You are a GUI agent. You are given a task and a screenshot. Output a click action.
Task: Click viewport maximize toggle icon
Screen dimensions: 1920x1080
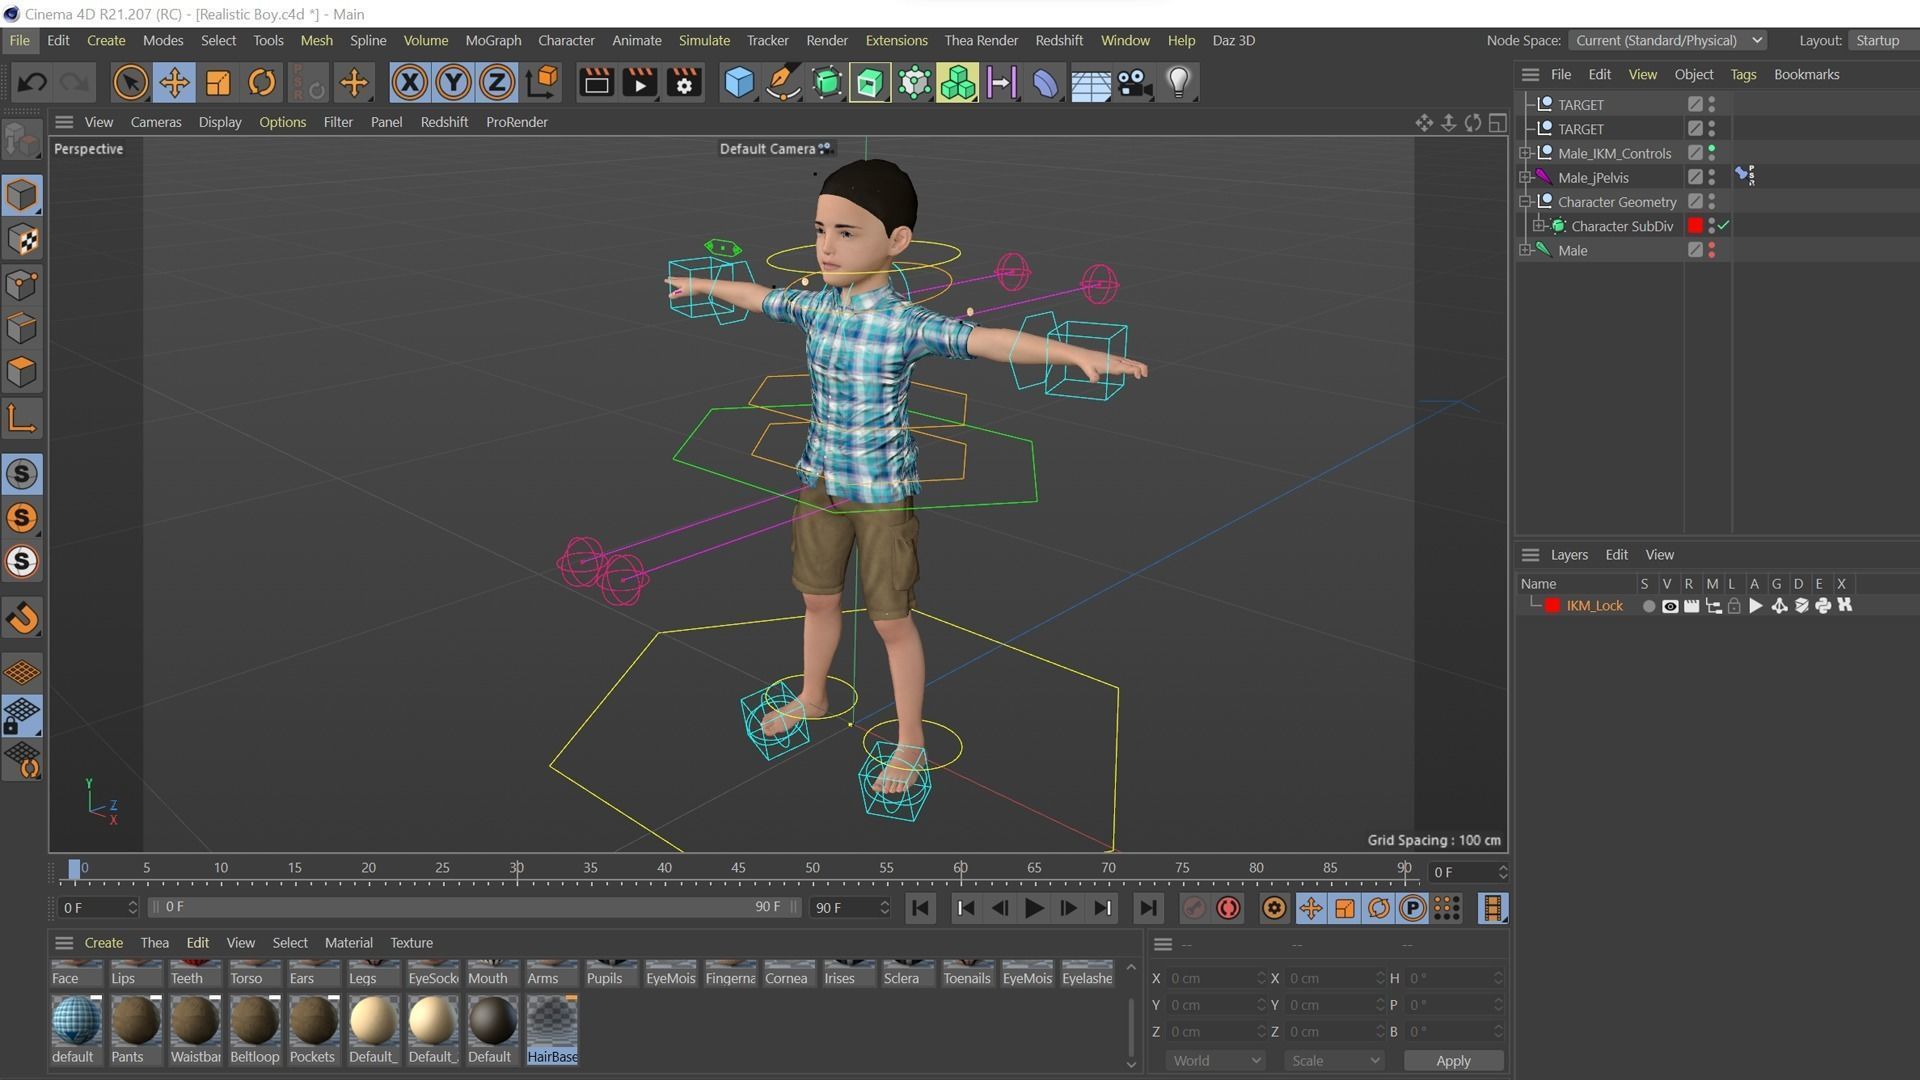click(1497, 122)
